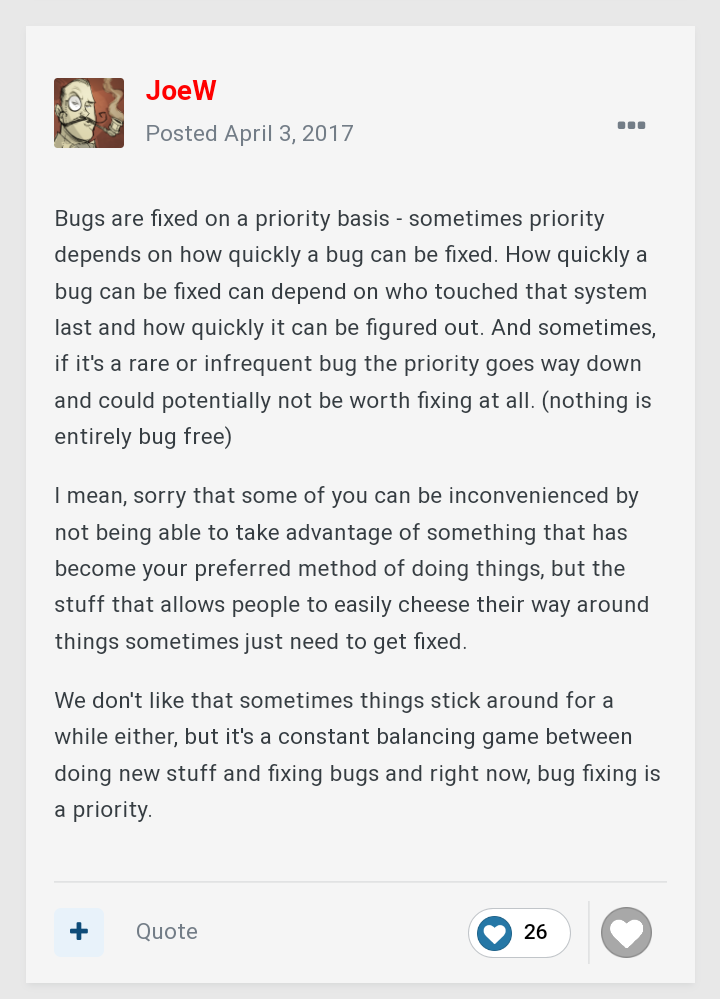Image resolution: width=720 pixels, height=999 pixels.
Task: Open JoeW's profile from the username
Action: click(x=181, y=91)
